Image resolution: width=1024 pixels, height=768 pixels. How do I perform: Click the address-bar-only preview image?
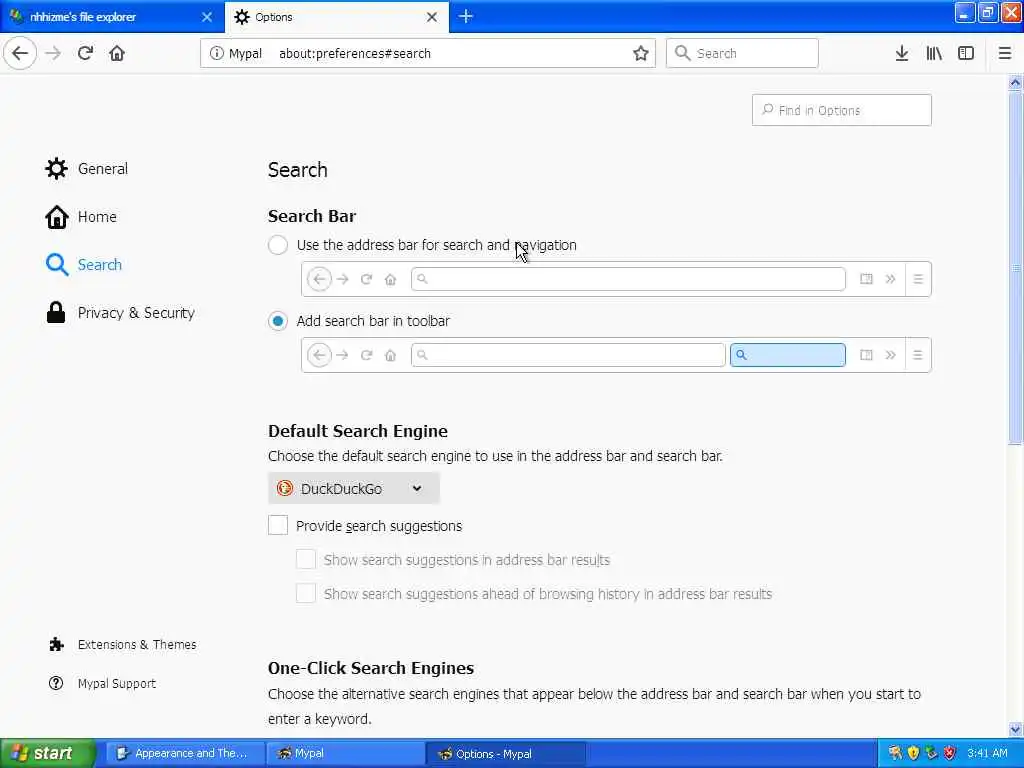point(616,279)
